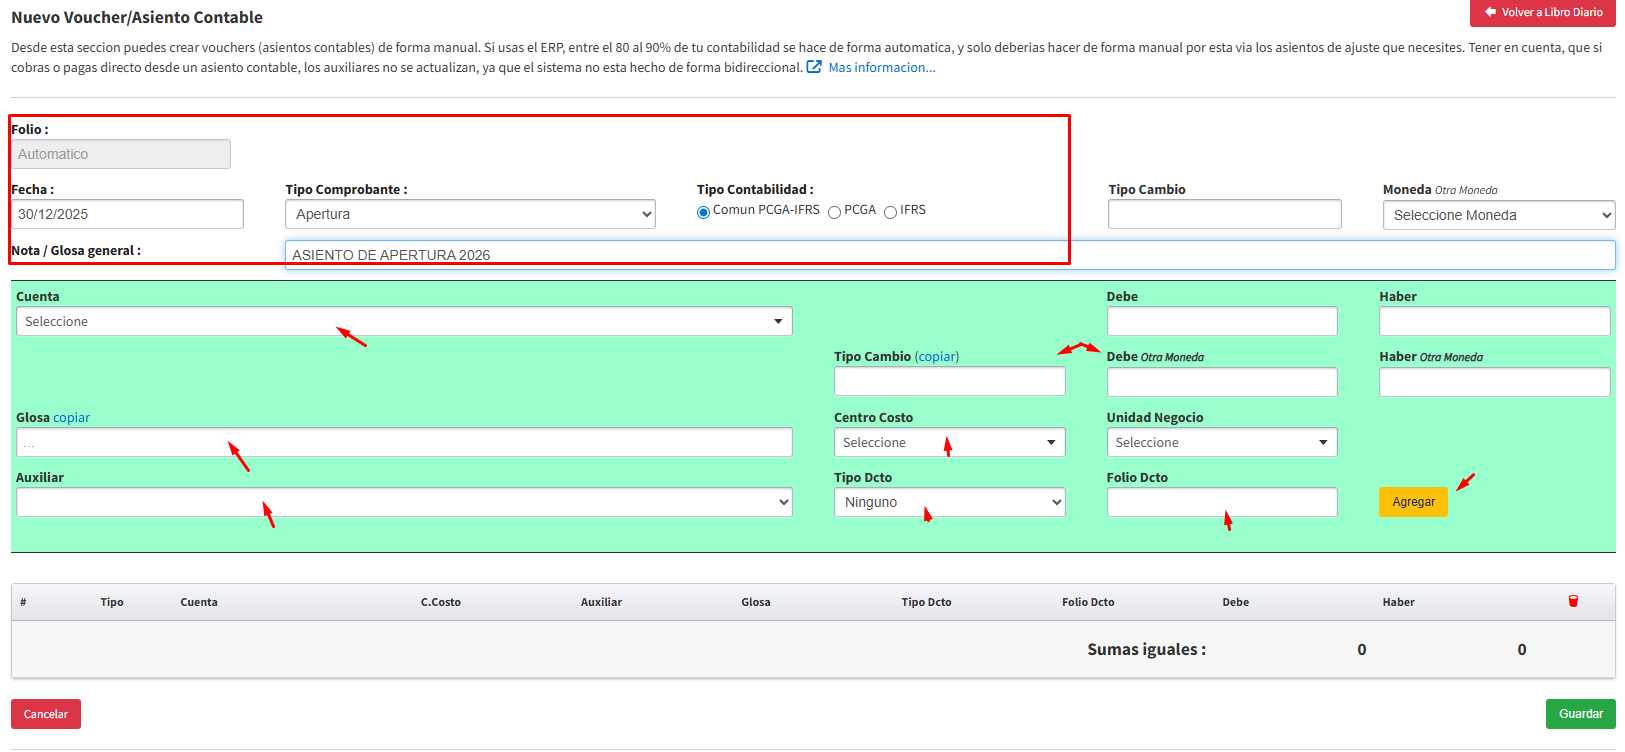The height and width of the screenshot is (752, 1625).
Task: Click the copiar link next to Glosa
Action: pyautogui.click(x=72, y=417)
